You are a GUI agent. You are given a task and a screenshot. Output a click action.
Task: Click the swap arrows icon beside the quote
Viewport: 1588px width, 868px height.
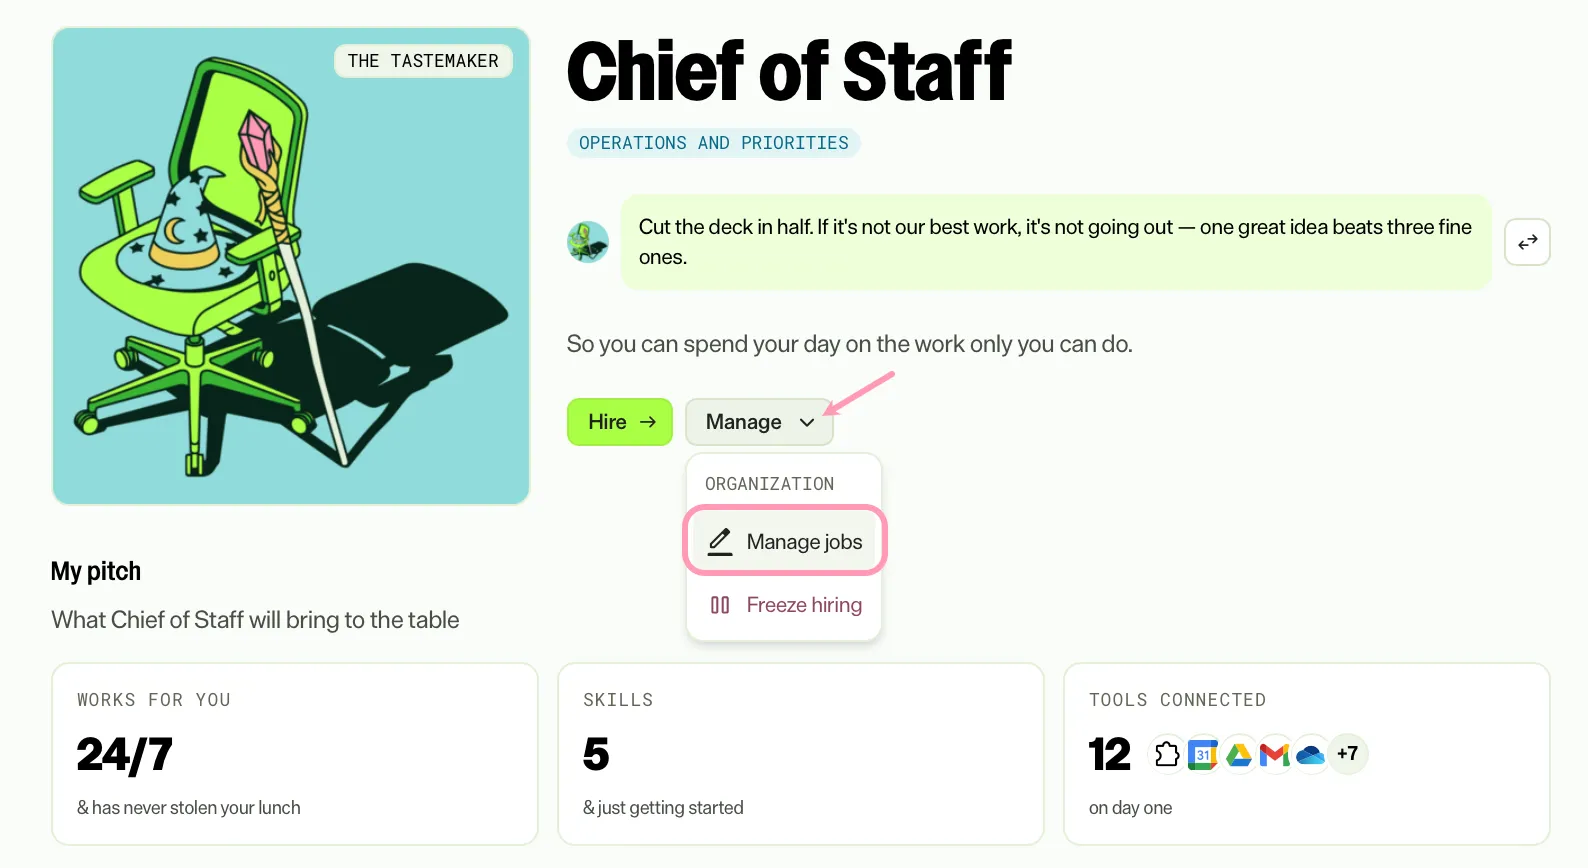point(1527,242)
